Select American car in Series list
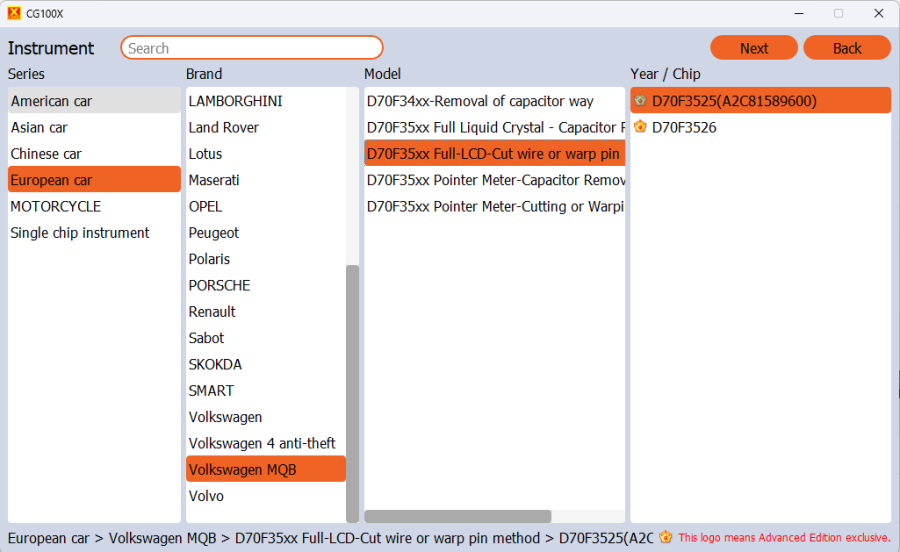 51,101
